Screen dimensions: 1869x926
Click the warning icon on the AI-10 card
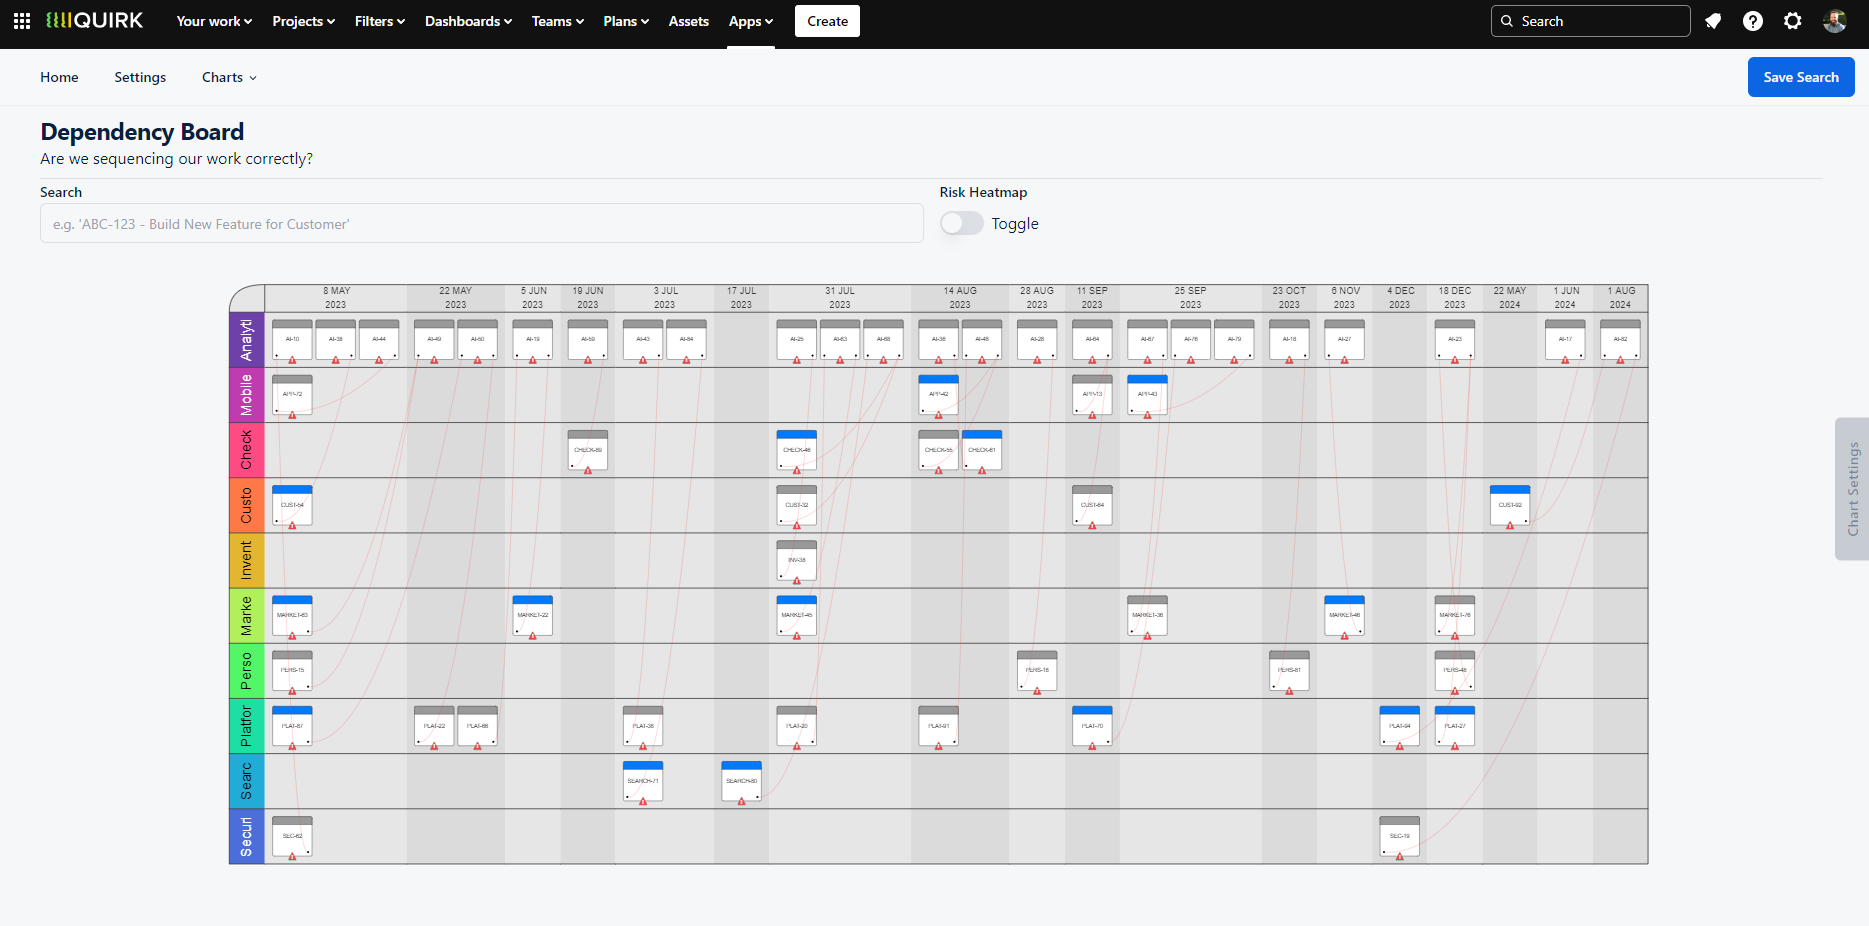[292, 360]
